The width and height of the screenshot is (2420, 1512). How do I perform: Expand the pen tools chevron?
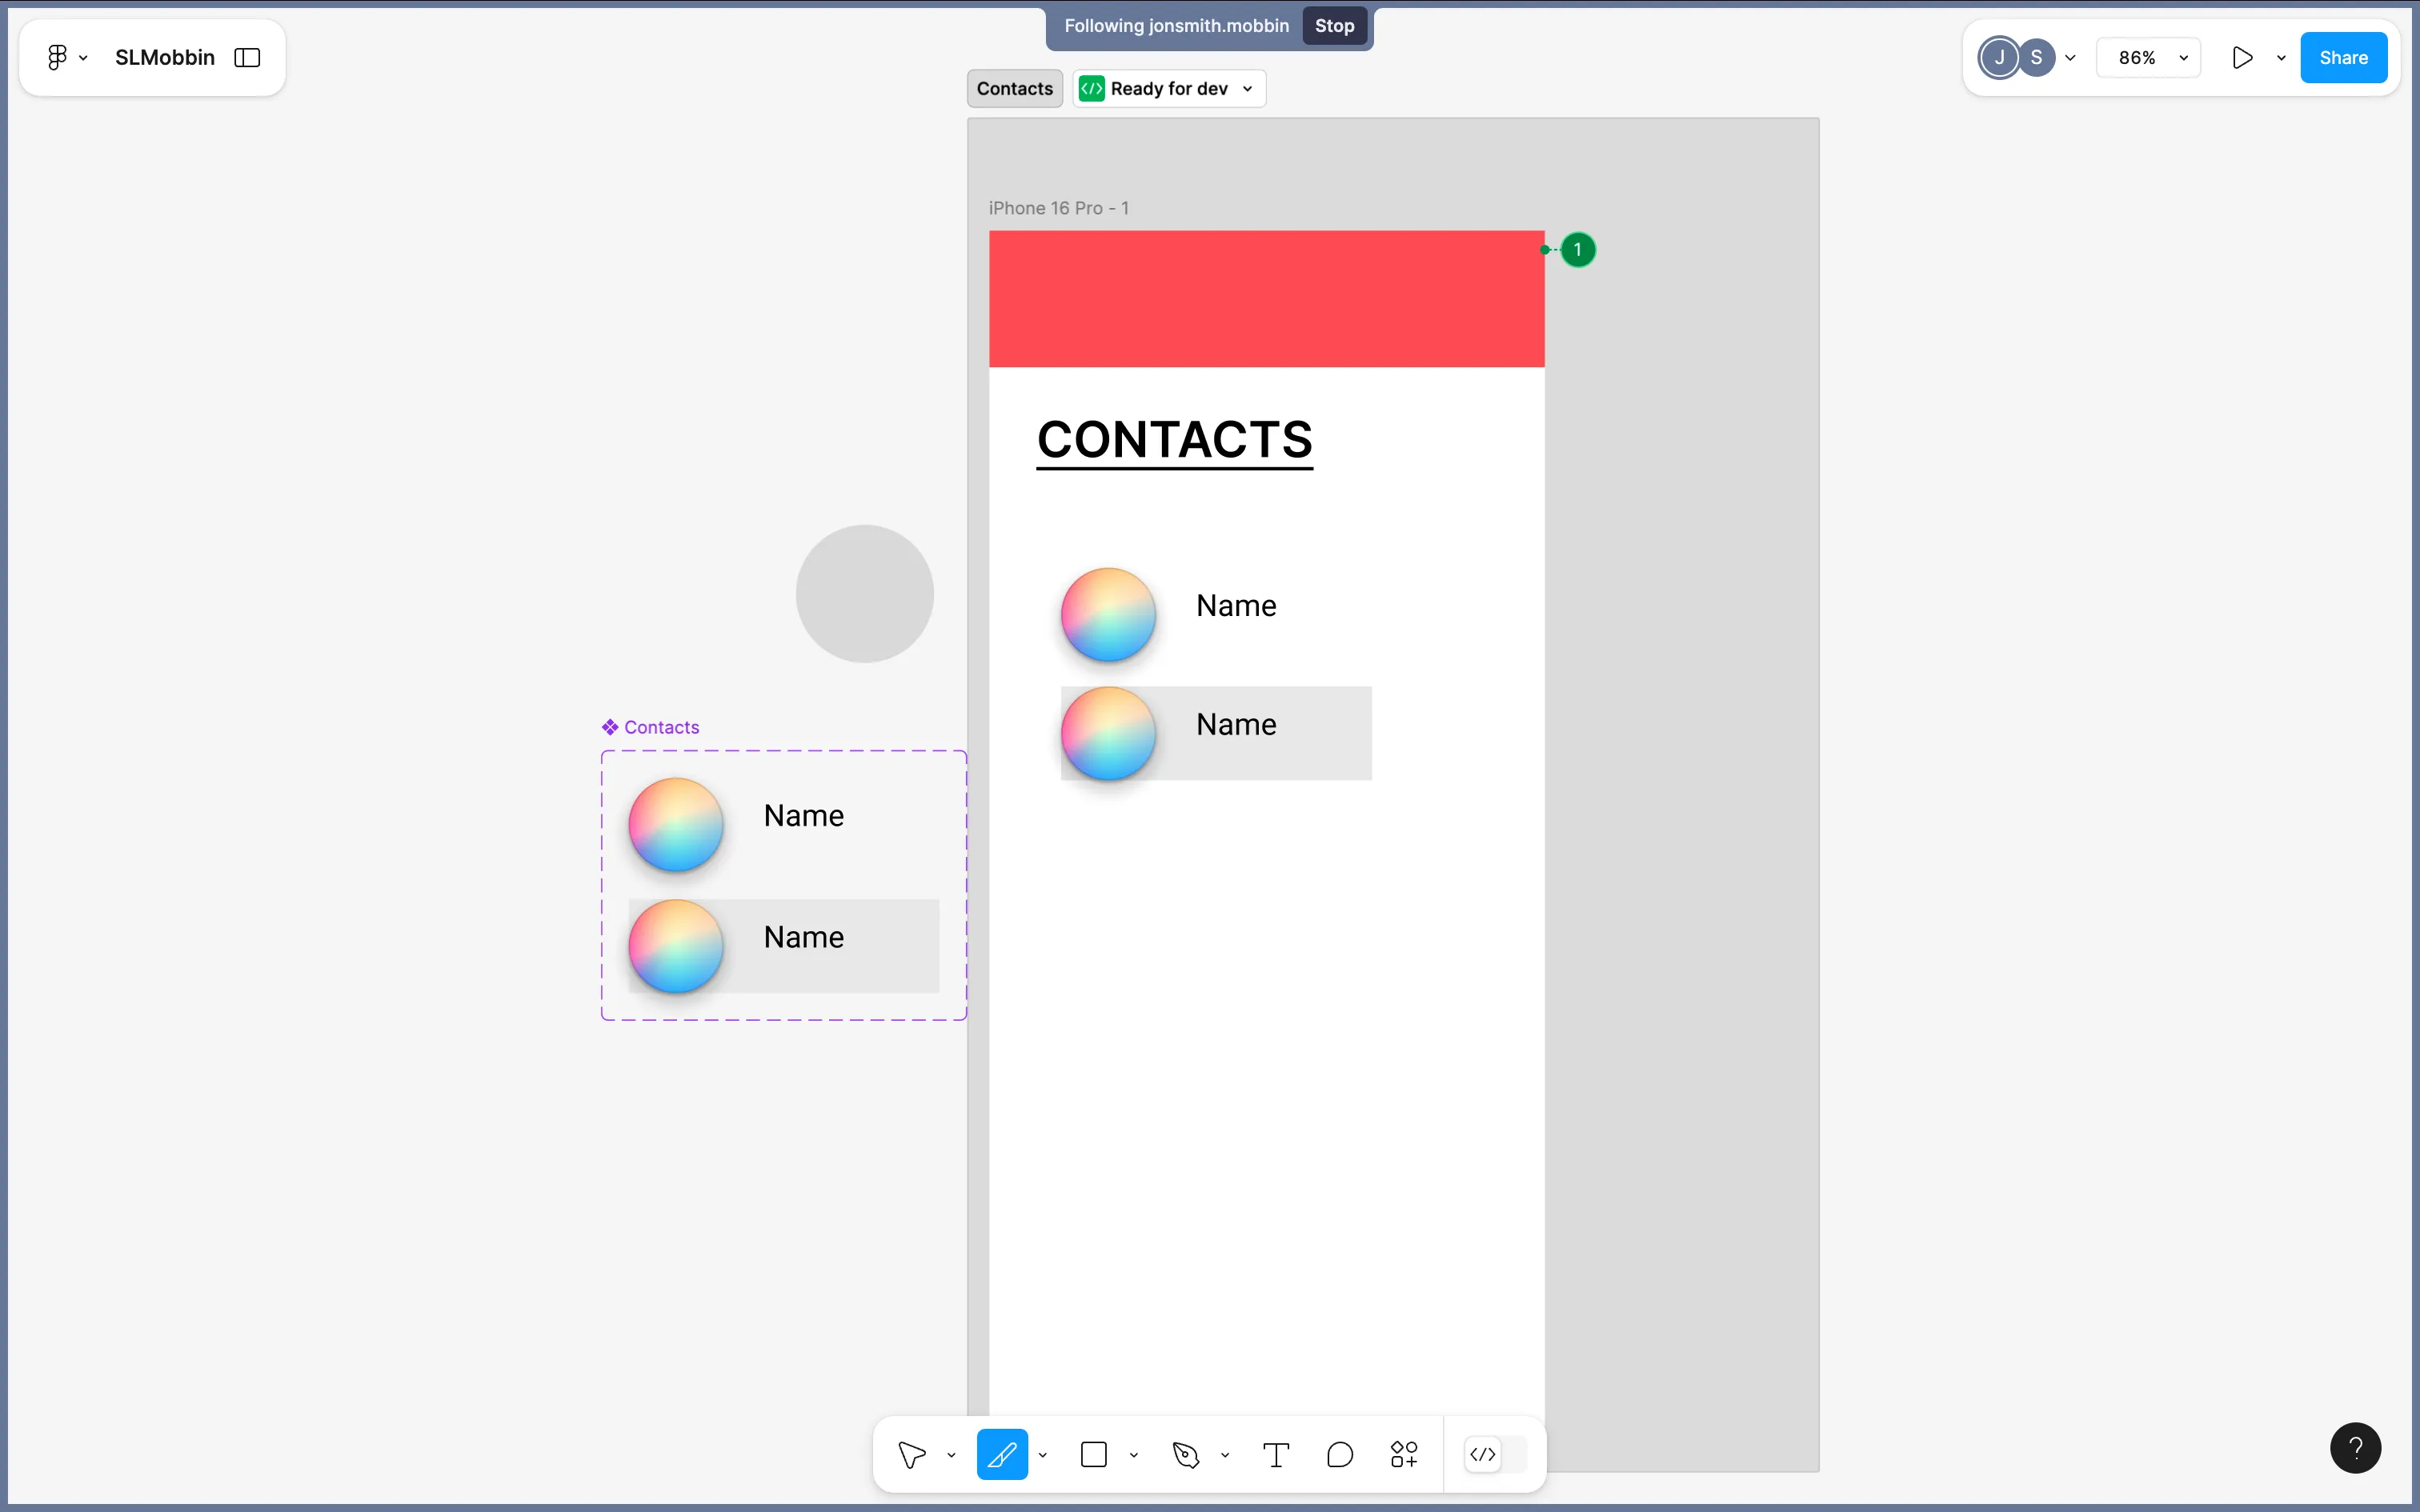click(x=1225, y=1455)
